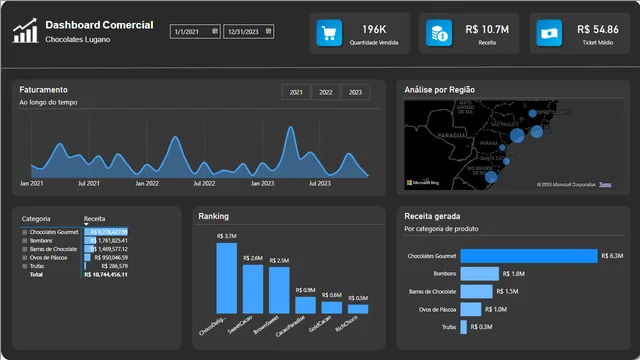640x360 pixels.
Task: Open the Terms link on the map
Action: click(605, 184)
